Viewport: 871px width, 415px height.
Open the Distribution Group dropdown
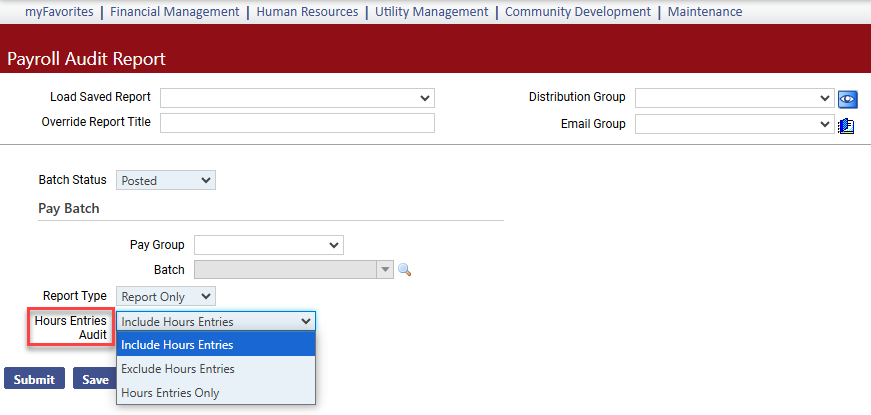click(734, 98)
